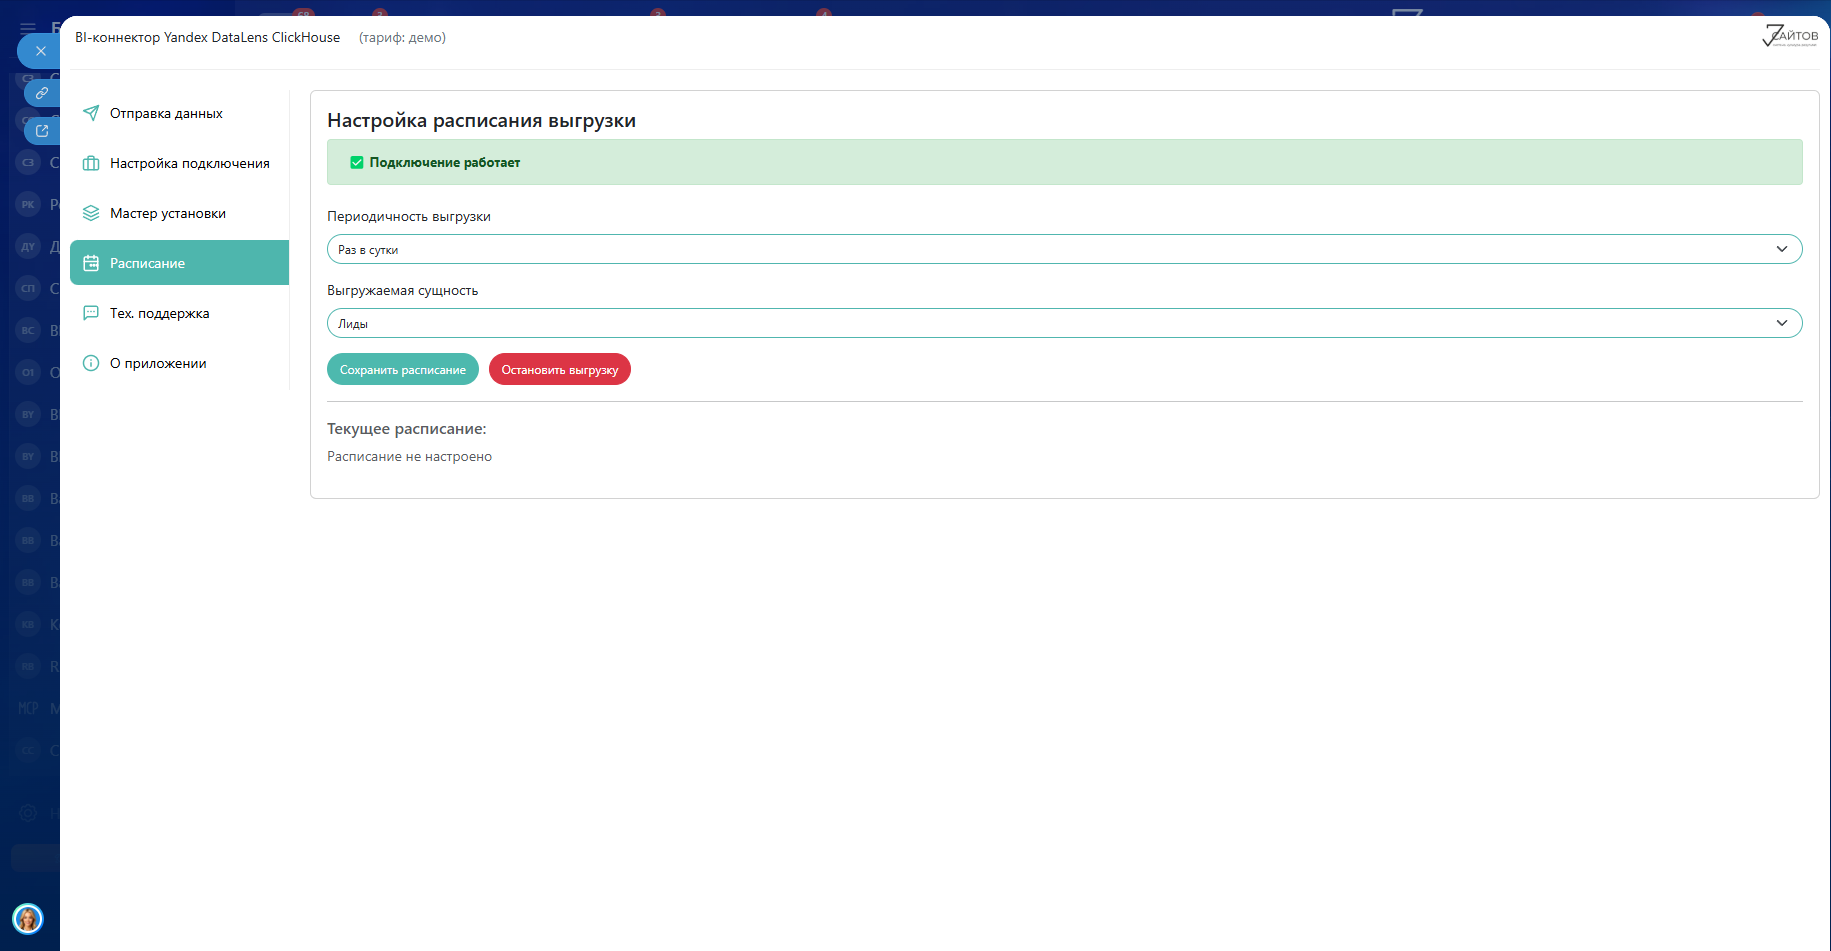
Task: Click the (тариф: демо) label
Action: [402, 37]
